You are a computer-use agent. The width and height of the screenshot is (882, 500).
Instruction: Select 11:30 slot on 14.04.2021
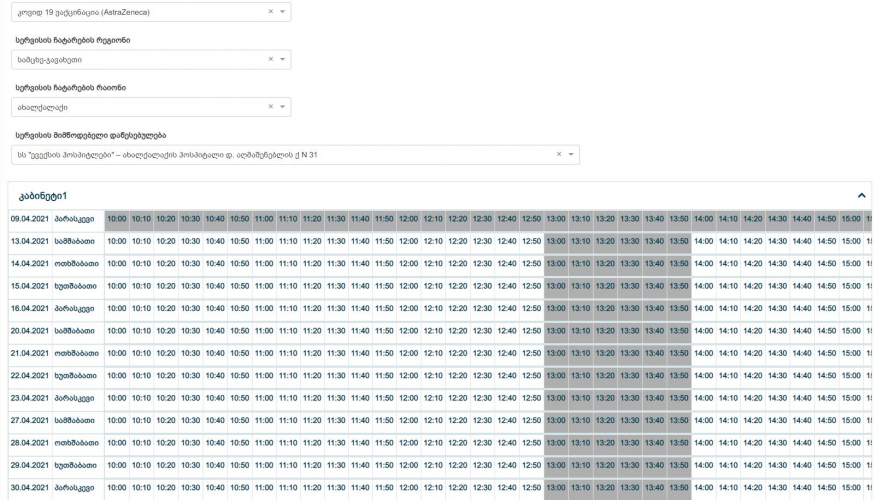336,264
